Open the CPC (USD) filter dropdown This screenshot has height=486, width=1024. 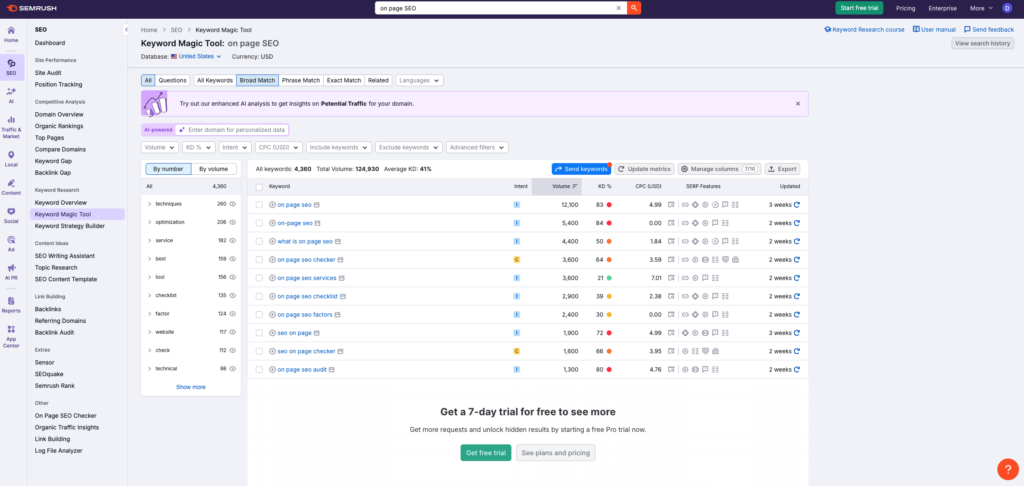point(279,148)
